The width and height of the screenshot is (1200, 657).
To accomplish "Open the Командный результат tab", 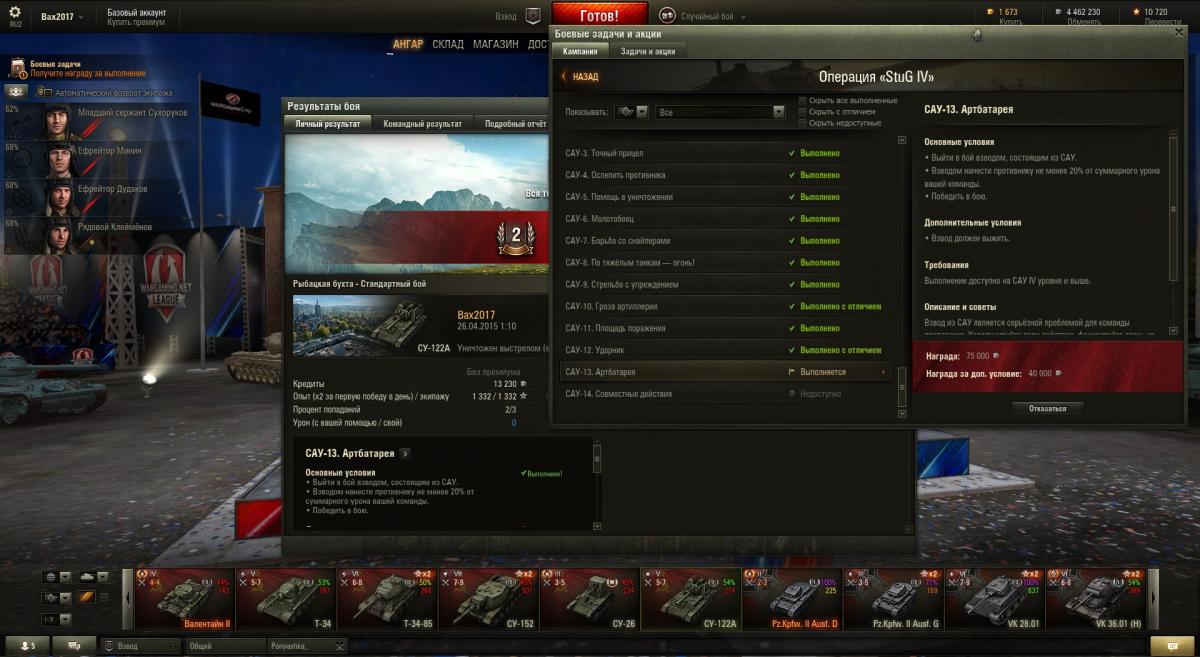I will tap(423, 124).
